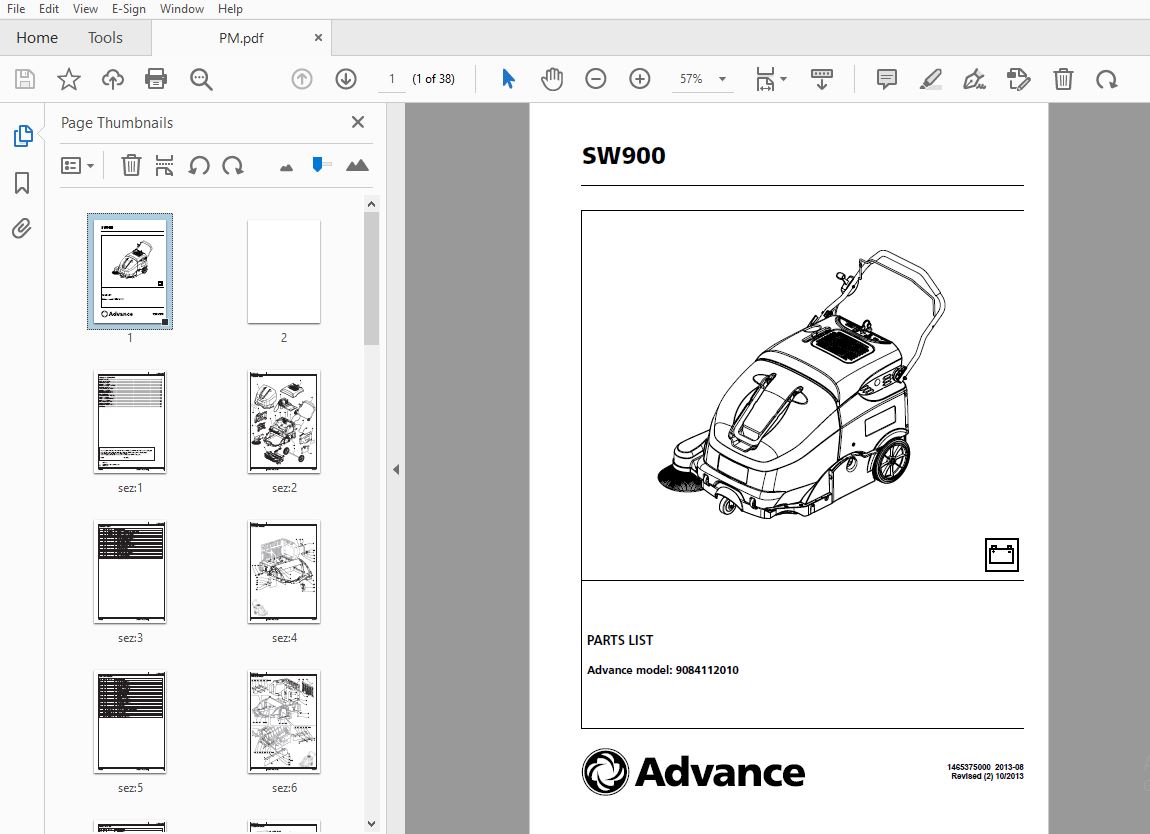1150x834 pixels.
Task: Bookmark the file with the star icon
Action: [69, 78]
